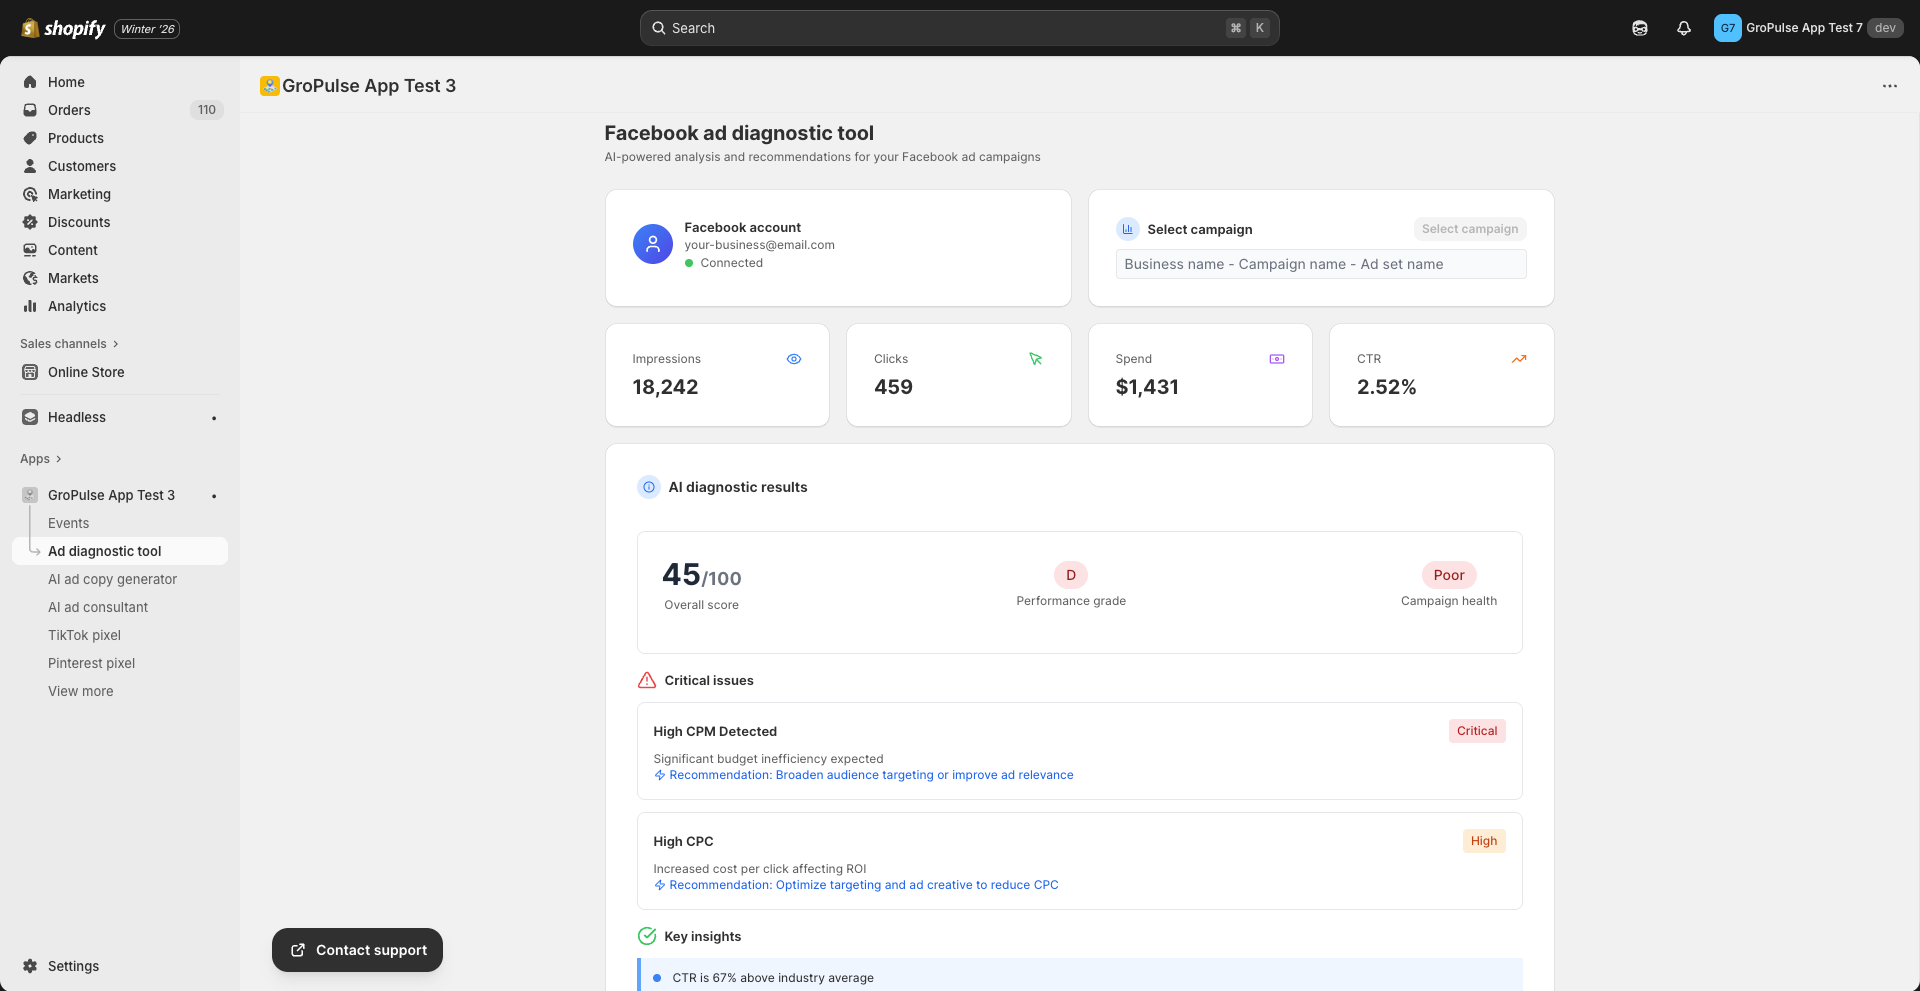Click inside the campaign name input field
The image size is (1920, 991).
coord(1320,264)
